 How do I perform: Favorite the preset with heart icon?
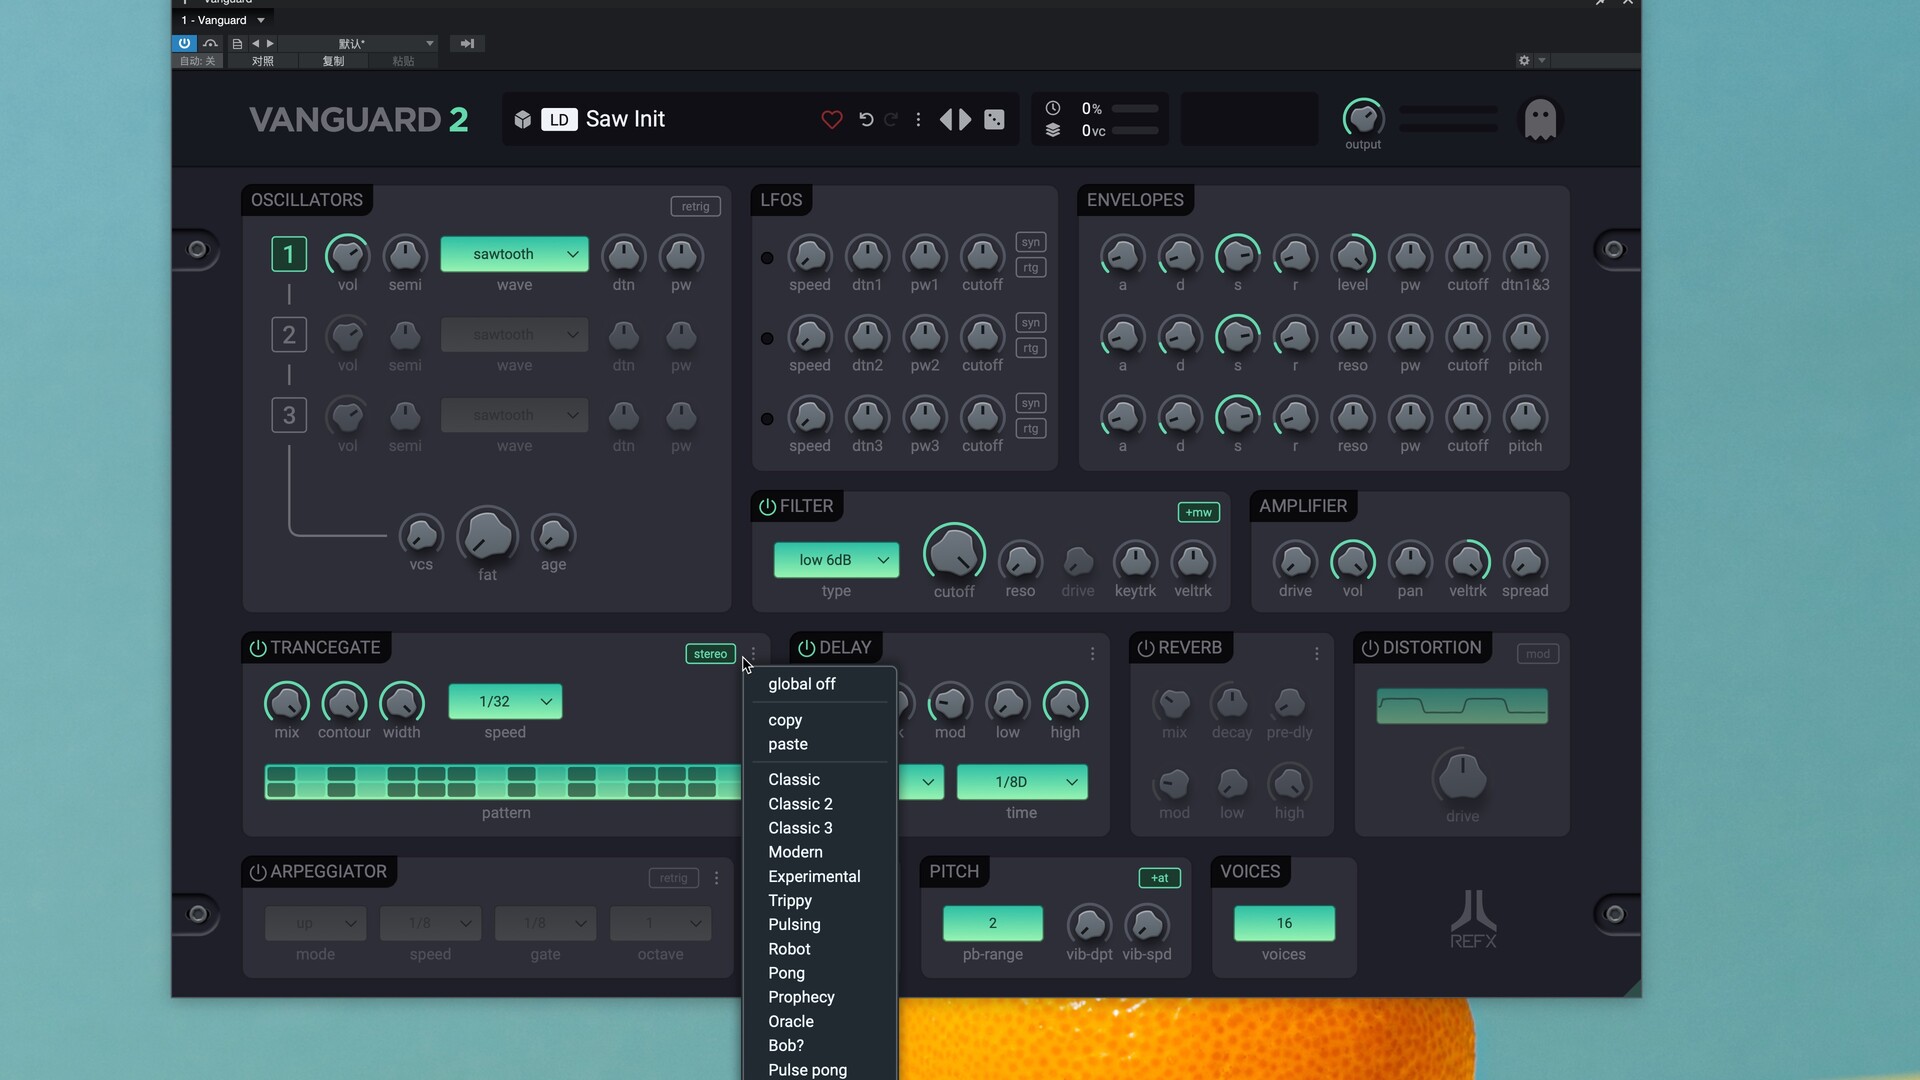point(831,120)
